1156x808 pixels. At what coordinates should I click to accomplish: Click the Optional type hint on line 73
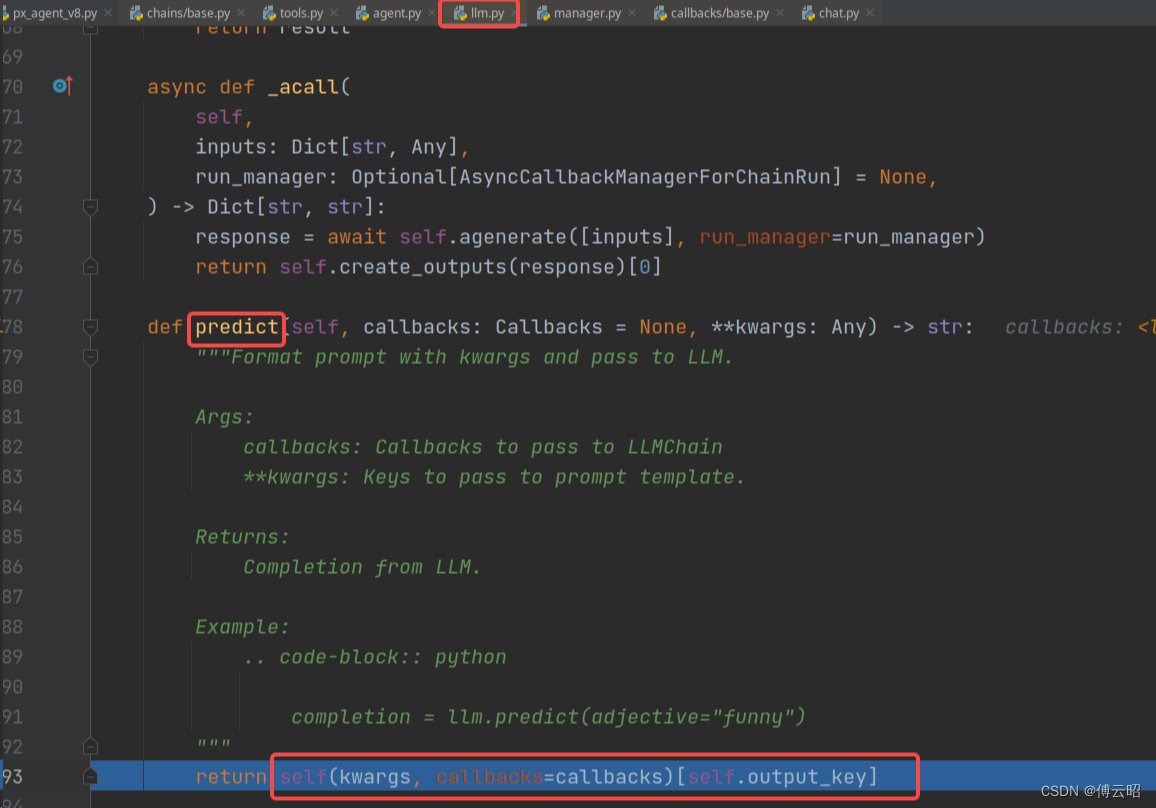[398, 177]
